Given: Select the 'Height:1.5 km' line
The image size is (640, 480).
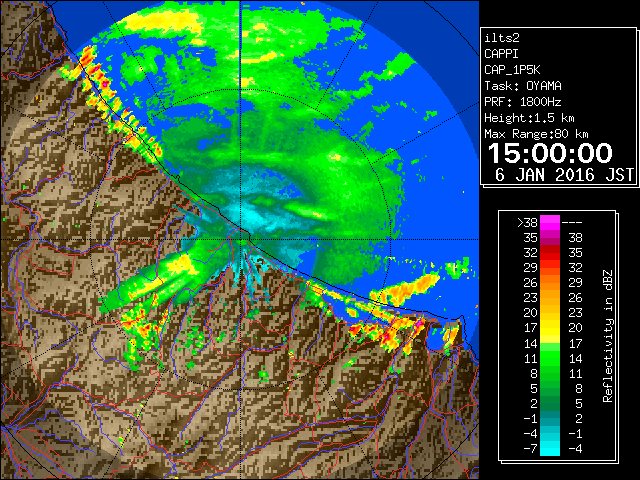Looking at the screenshot, I should pos(529,118).
